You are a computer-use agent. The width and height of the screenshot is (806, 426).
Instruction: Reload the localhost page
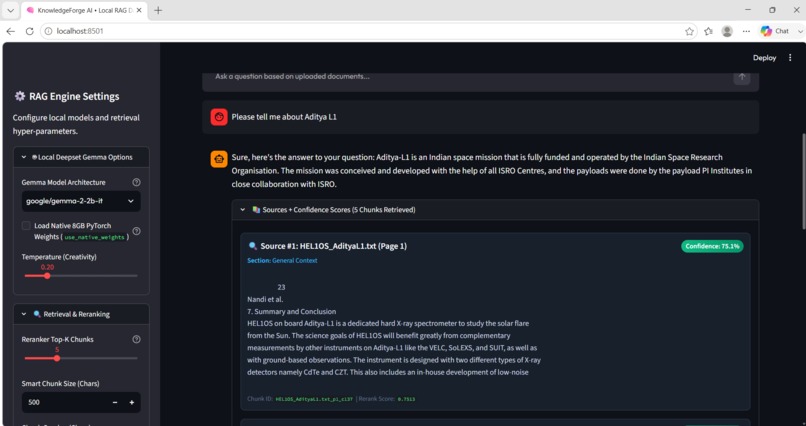(x=29, y=31)
